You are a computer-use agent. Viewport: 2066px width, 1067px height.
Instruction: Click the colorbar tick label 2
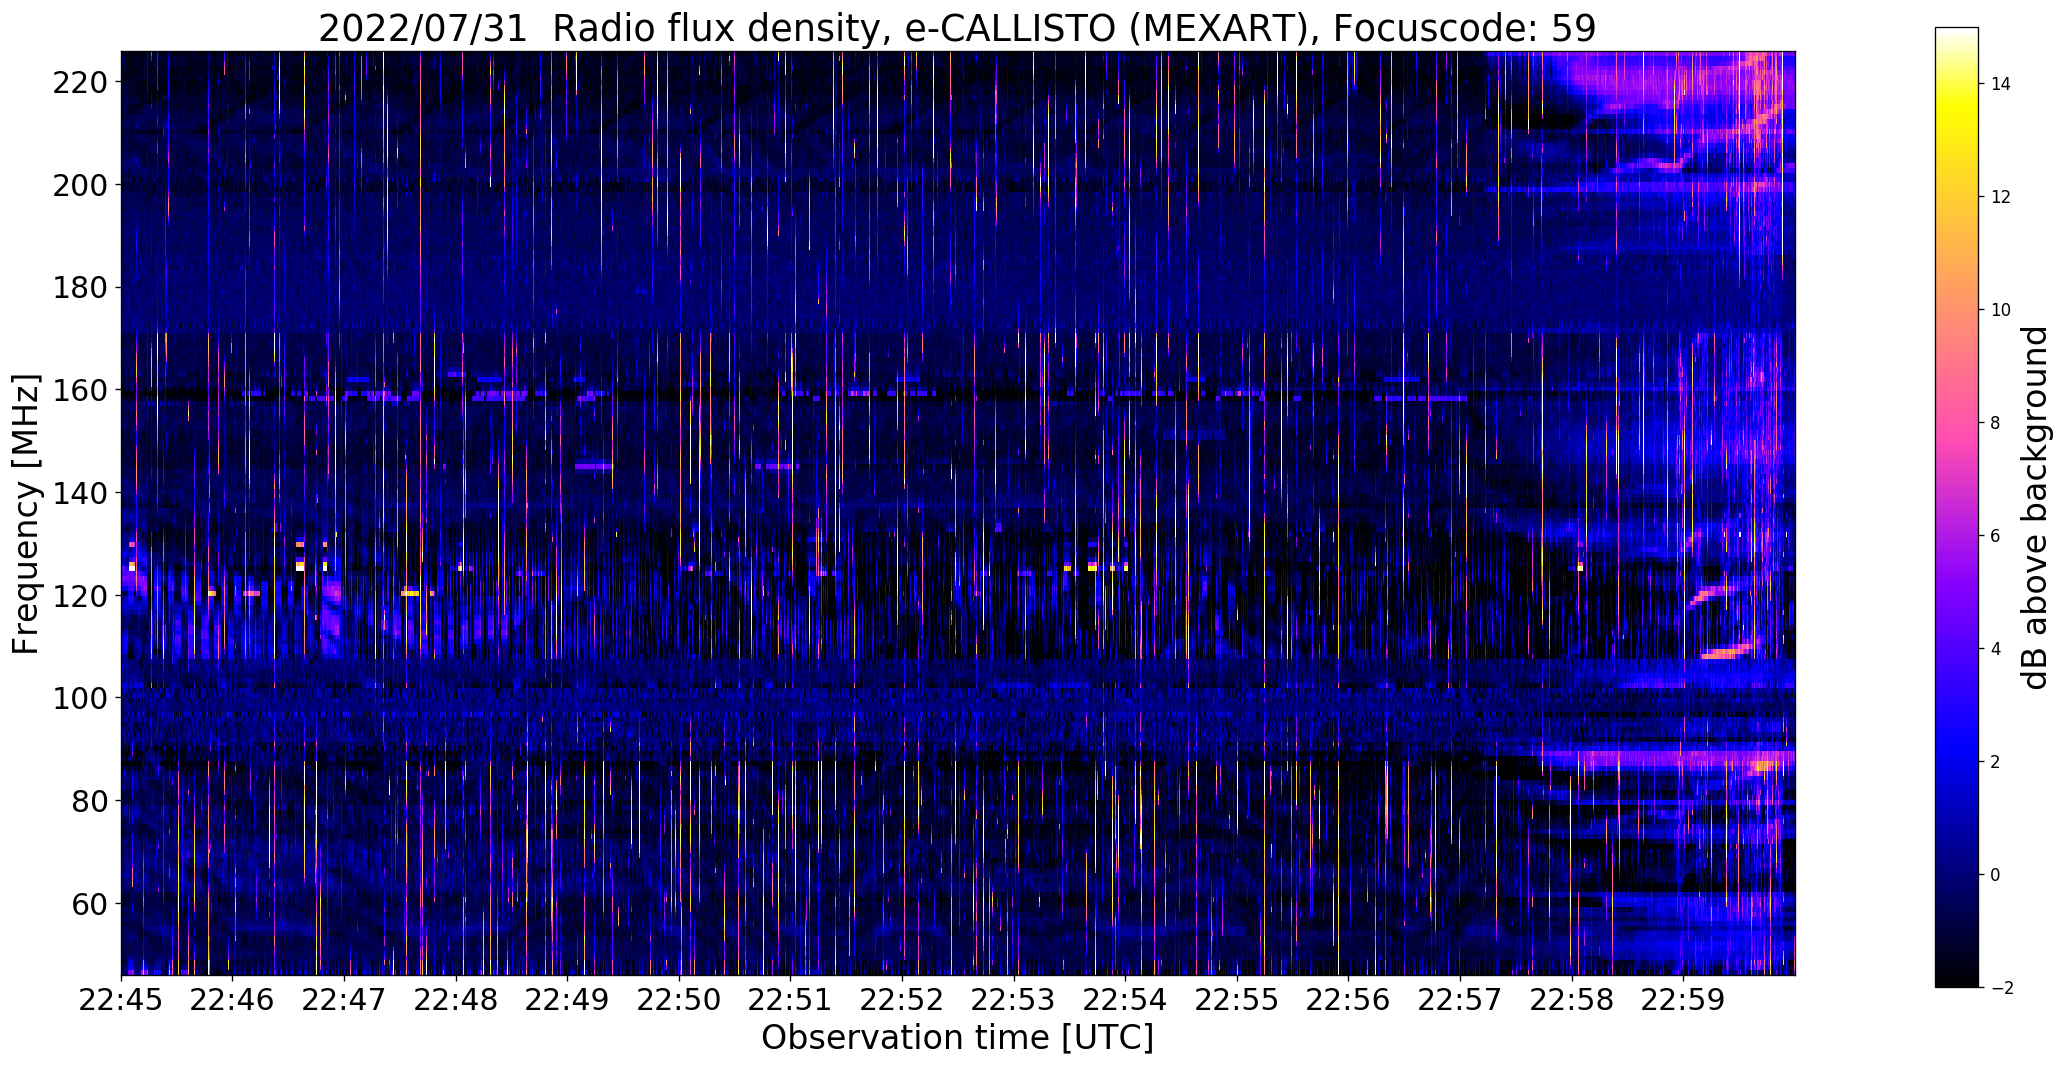pyautogui.click(x=1996, y=762)
